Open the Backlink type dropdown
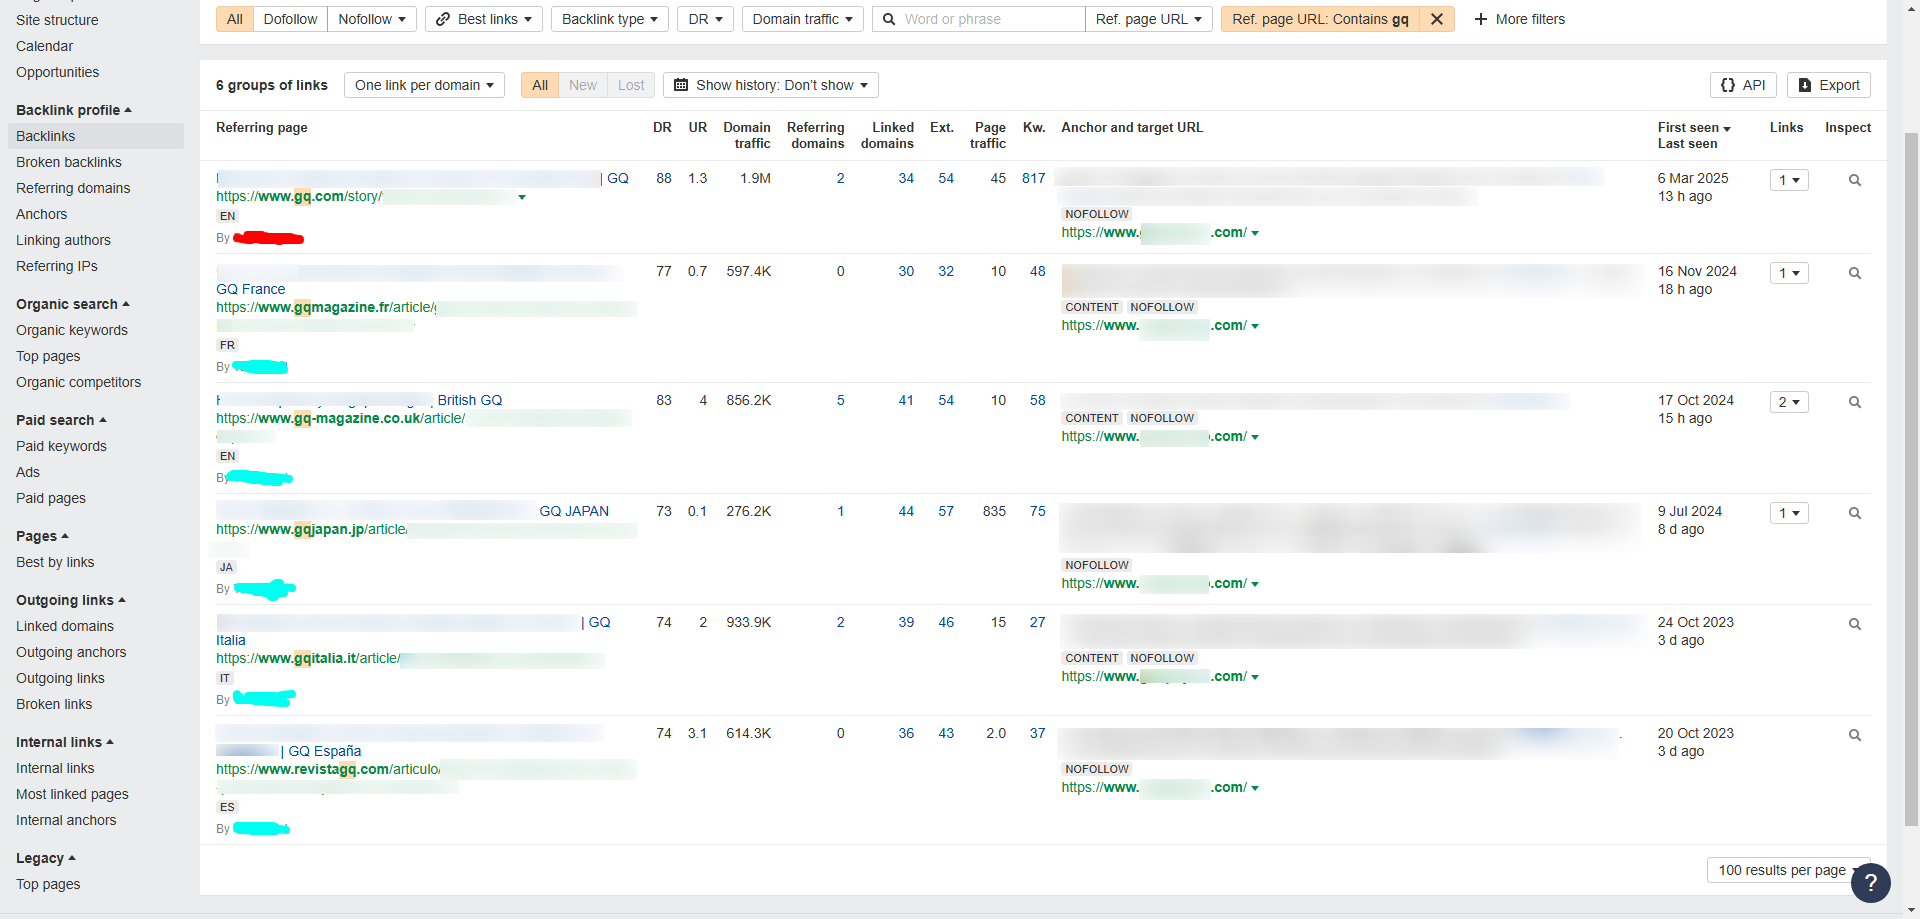This screenshot has width=1920, height=919. click(610, 19)
